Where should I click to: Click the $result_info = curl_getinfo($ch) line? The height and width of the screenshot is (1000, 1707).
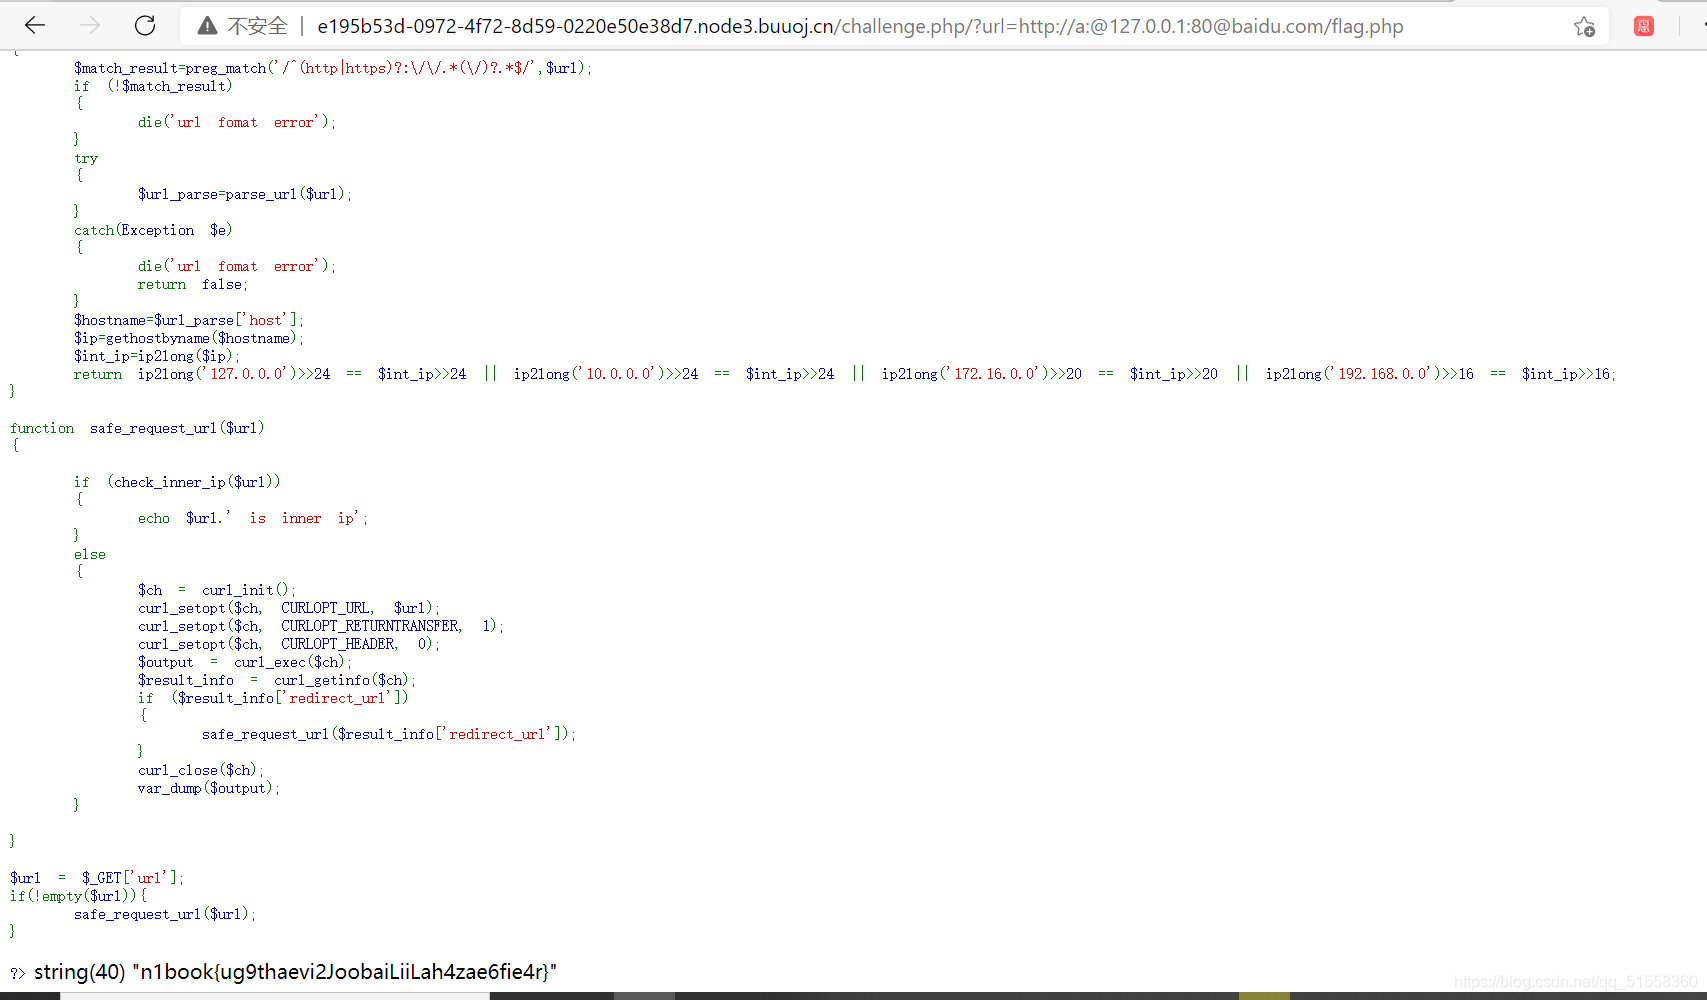tap(277, 680)
